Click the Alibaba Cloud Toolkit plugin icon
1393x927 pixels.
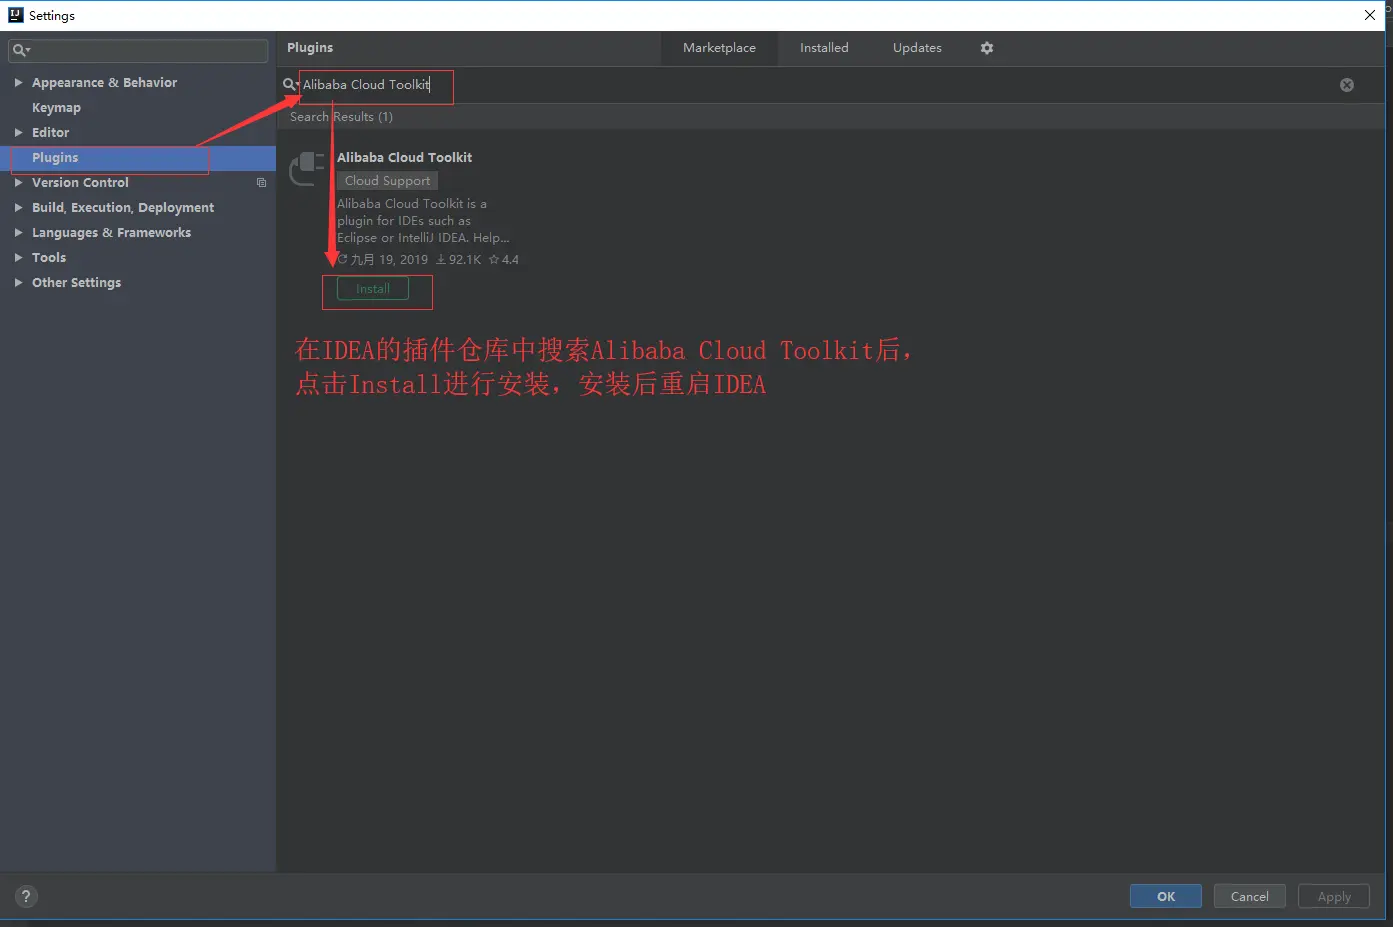307,168
